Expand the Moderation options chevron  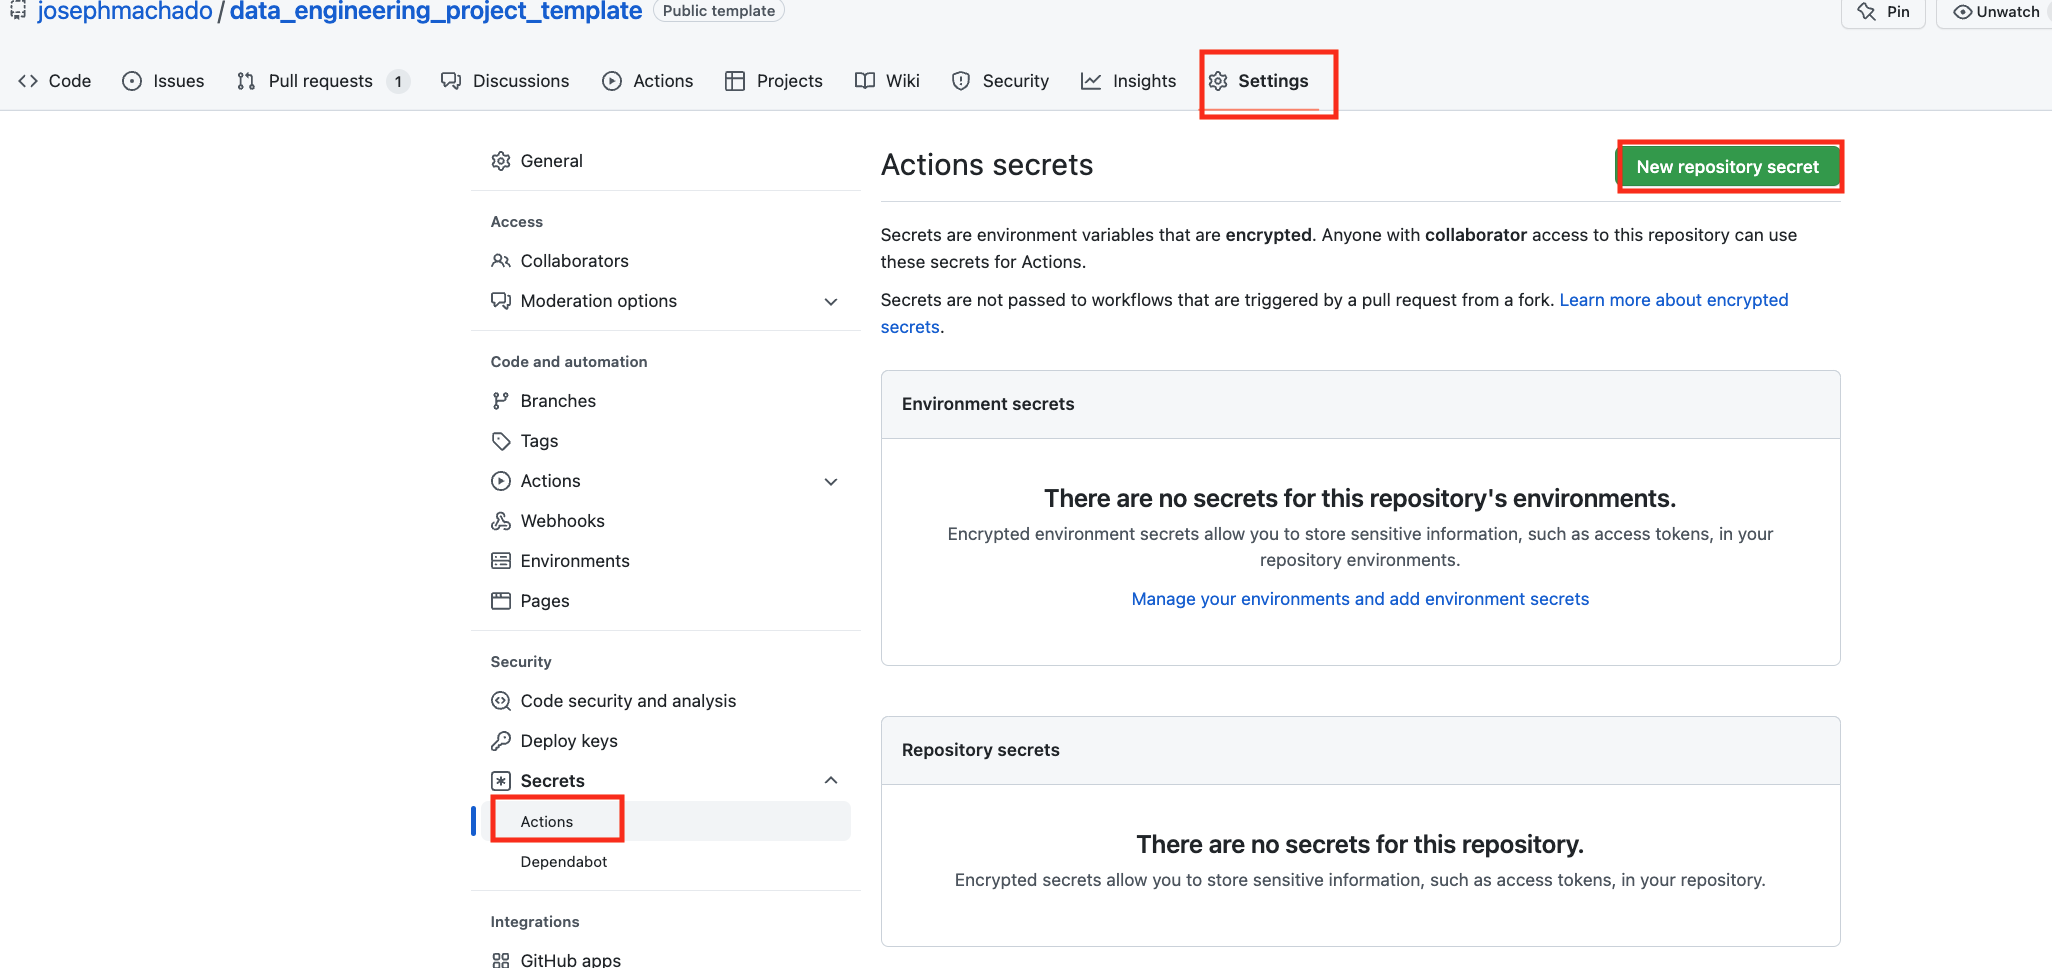coord(830,302)
